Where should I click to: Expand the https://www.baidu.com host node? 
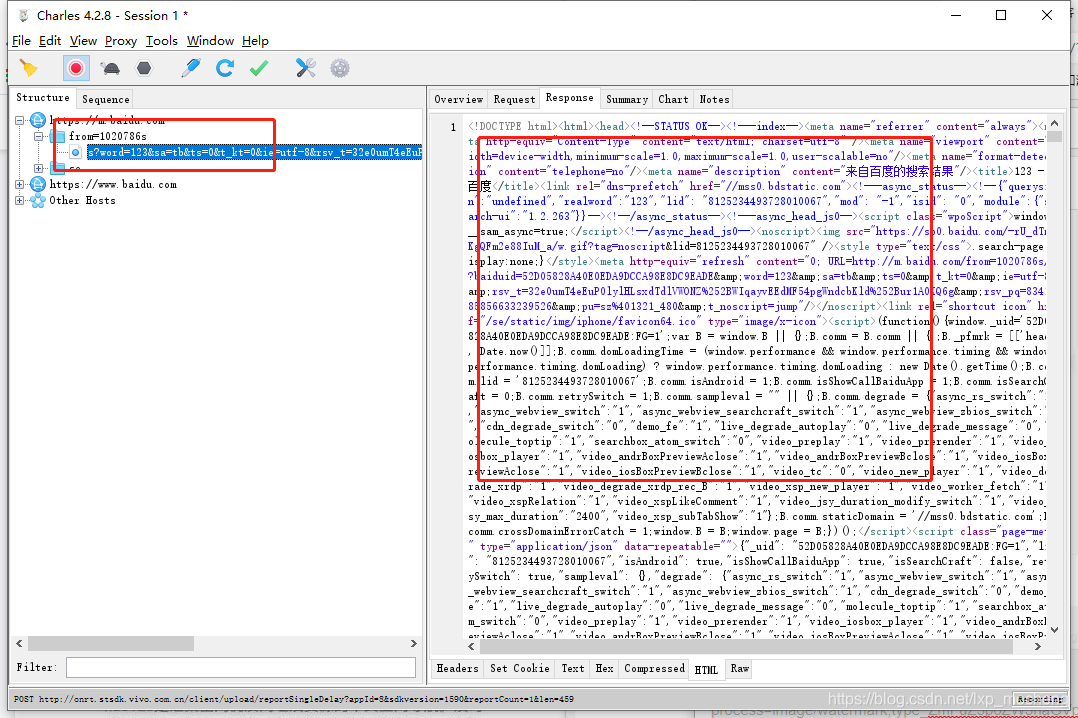click(x=20, y=184)
